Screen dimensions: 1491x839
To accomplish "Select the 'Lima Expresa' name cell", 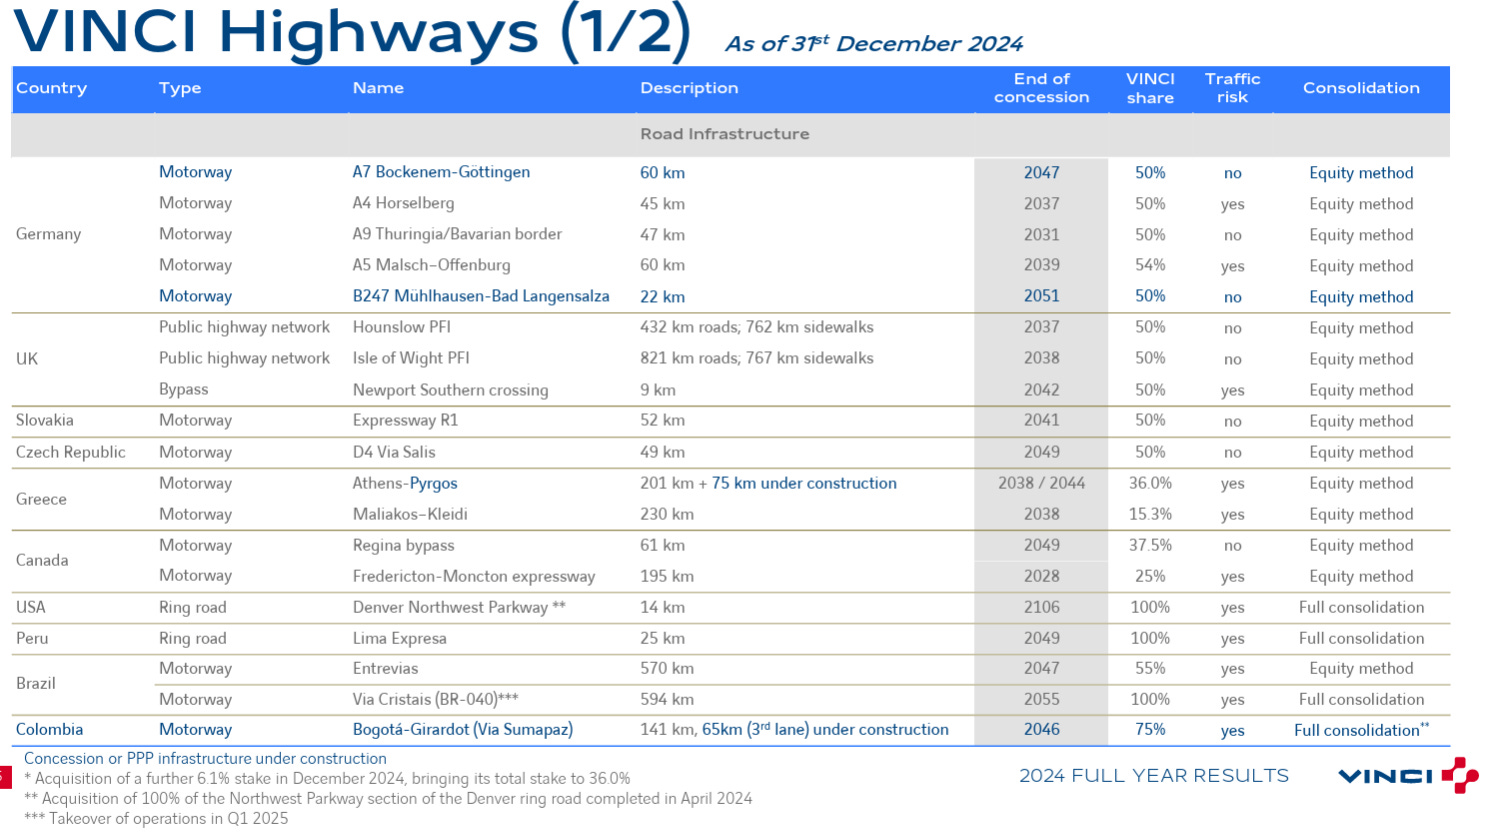I will tap(399, 638).
